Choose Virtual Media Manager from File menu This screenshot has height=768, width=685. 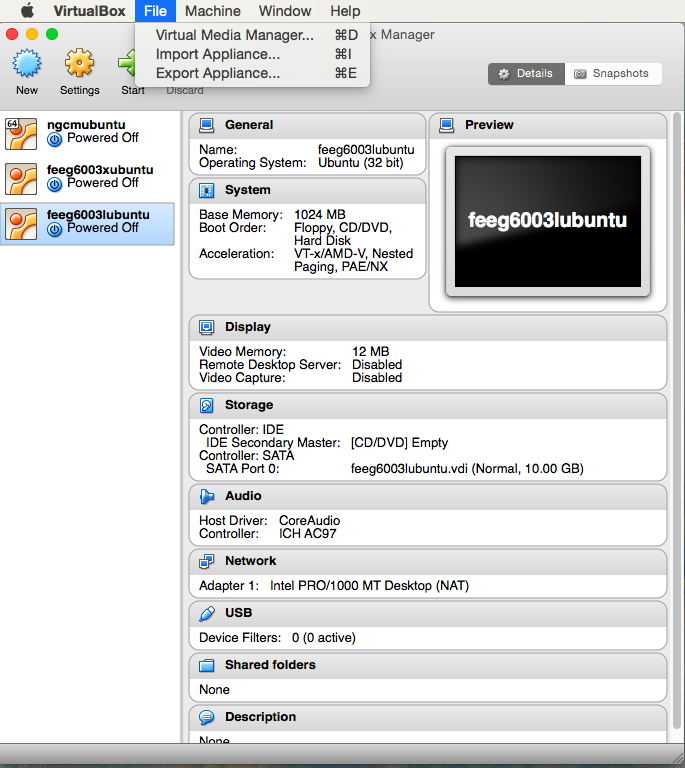coord(252,35)
